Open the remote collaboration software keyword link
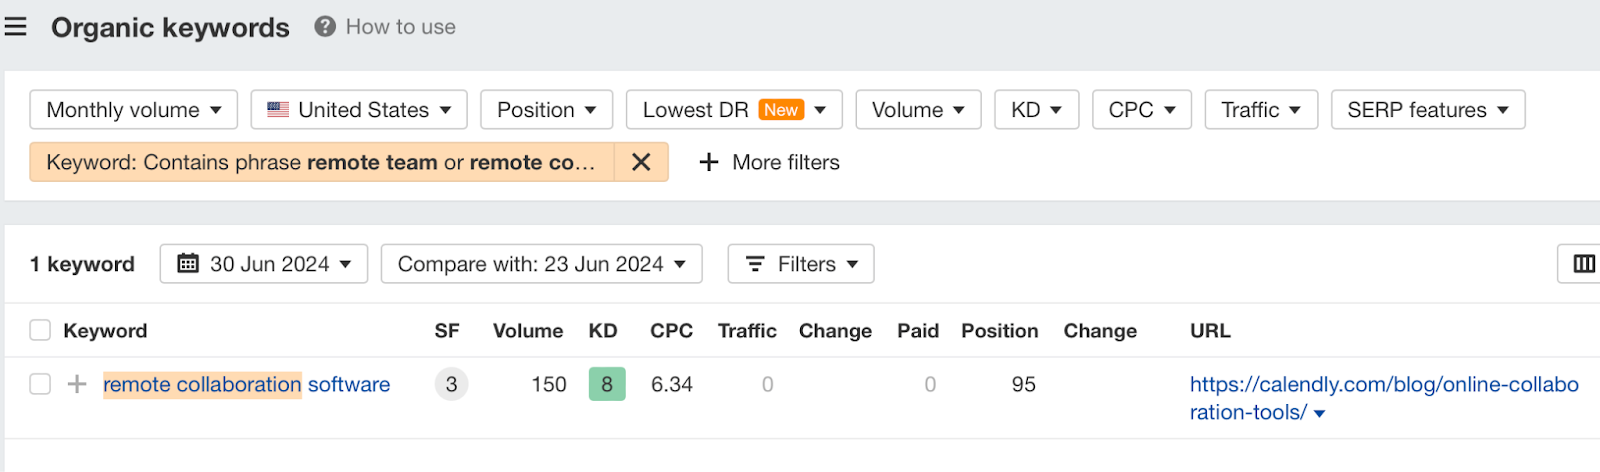 [246, 384]
